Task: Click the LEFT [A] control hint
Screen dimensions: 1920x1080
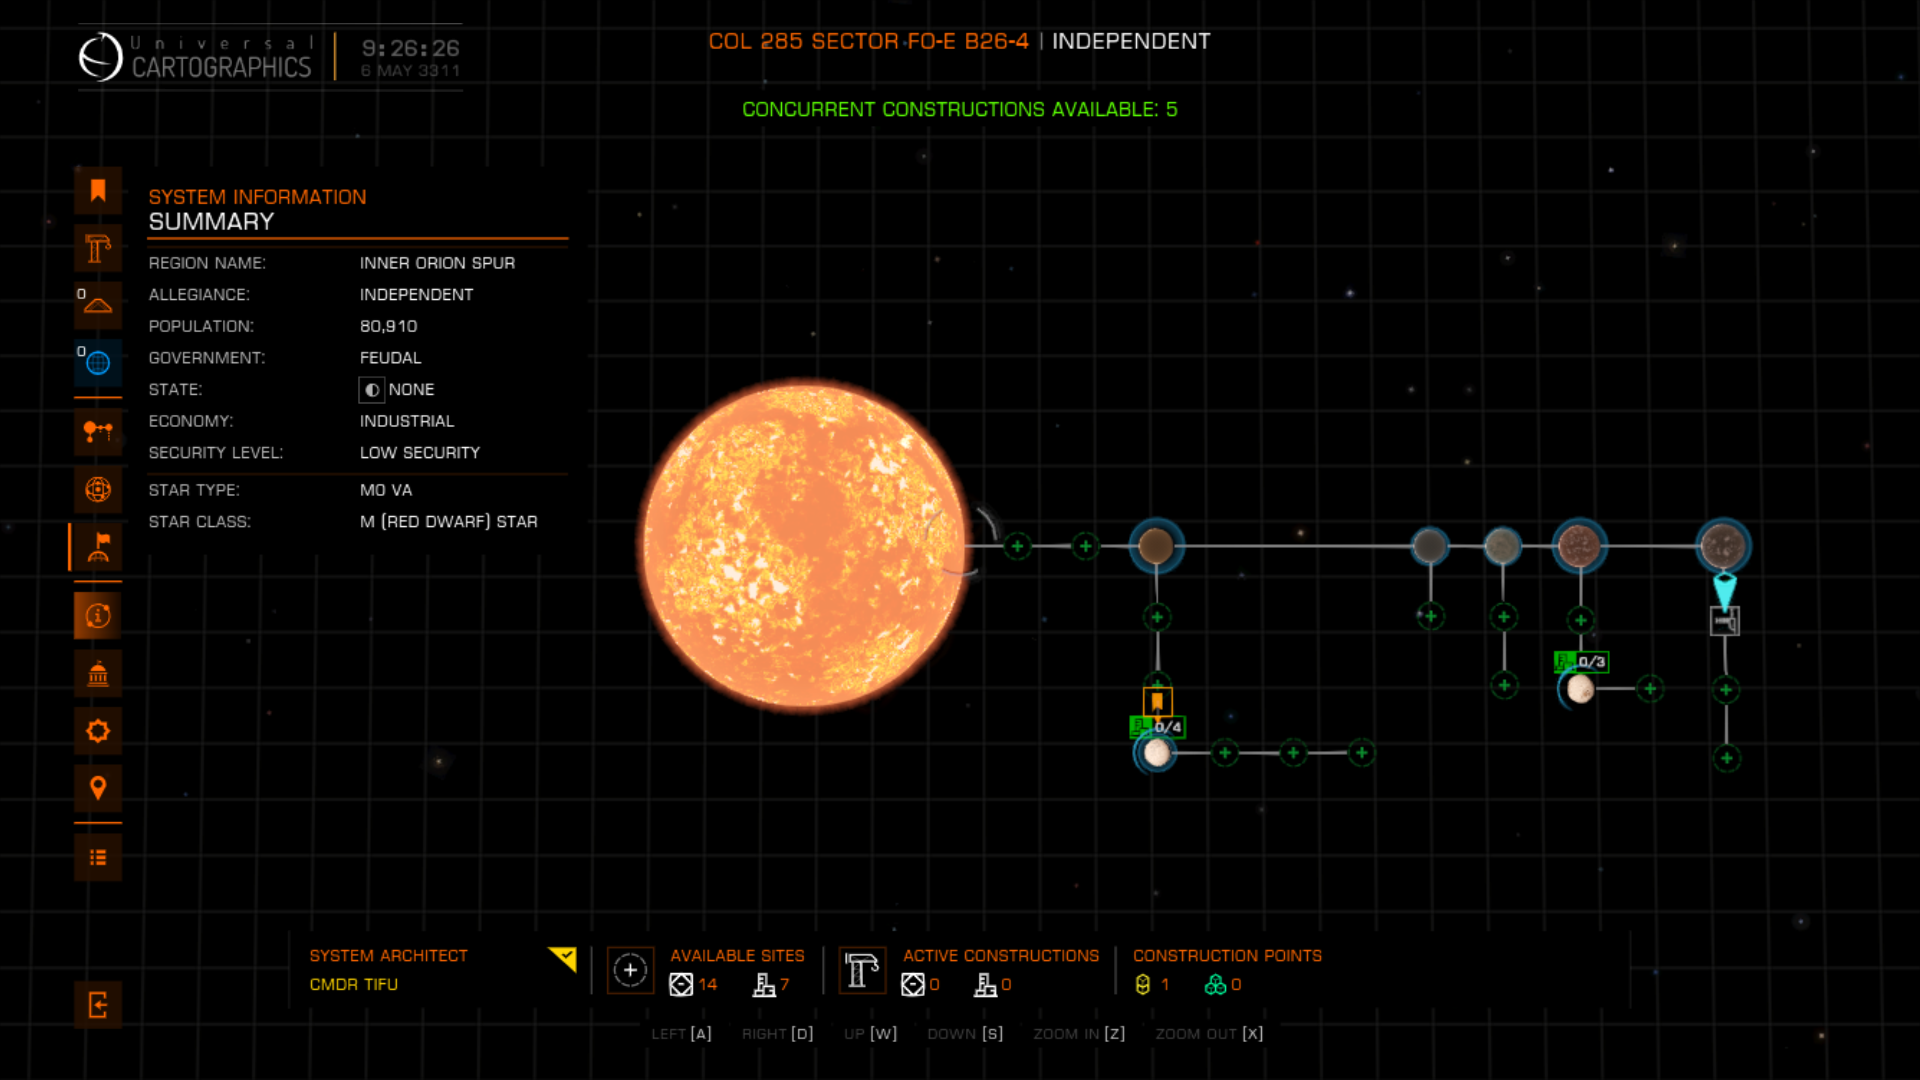Action: 681,1034
